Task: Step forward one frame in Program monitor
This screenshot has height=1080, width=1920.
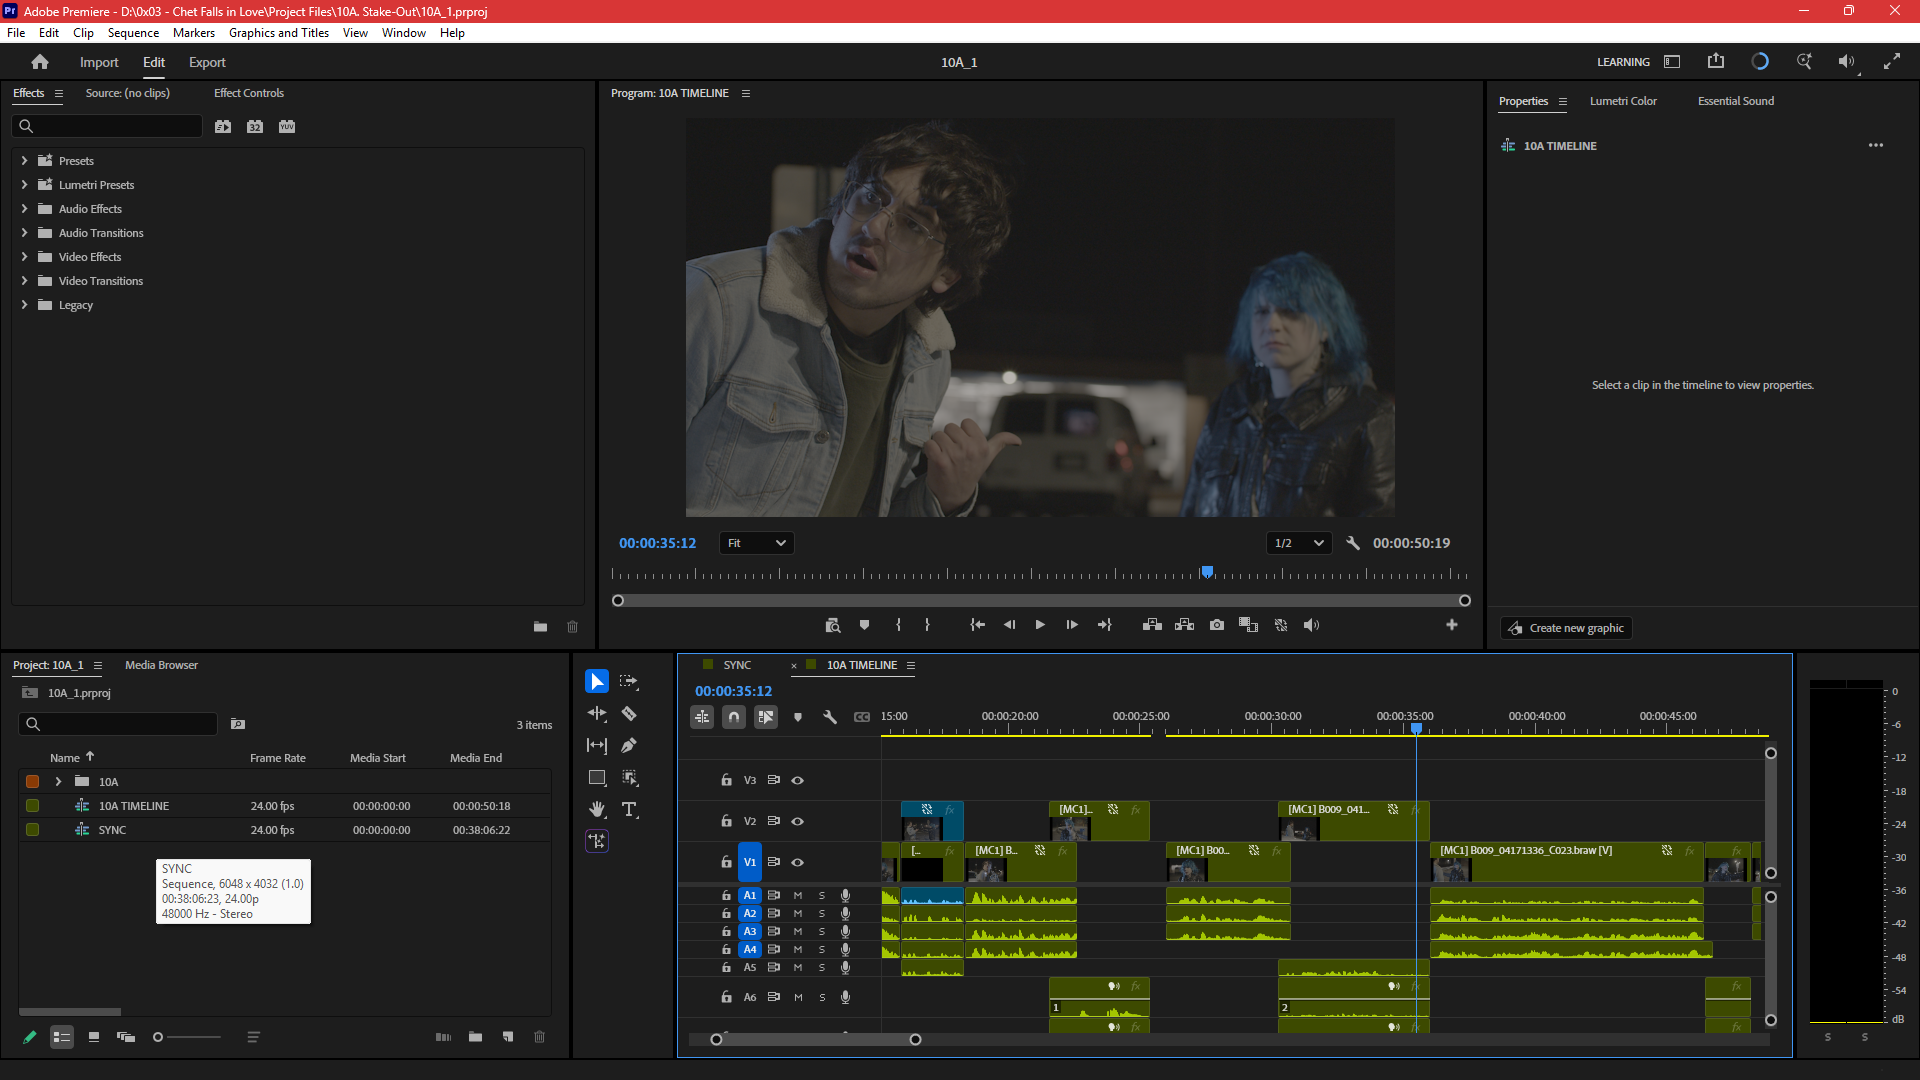Action: pos(1072,625)
